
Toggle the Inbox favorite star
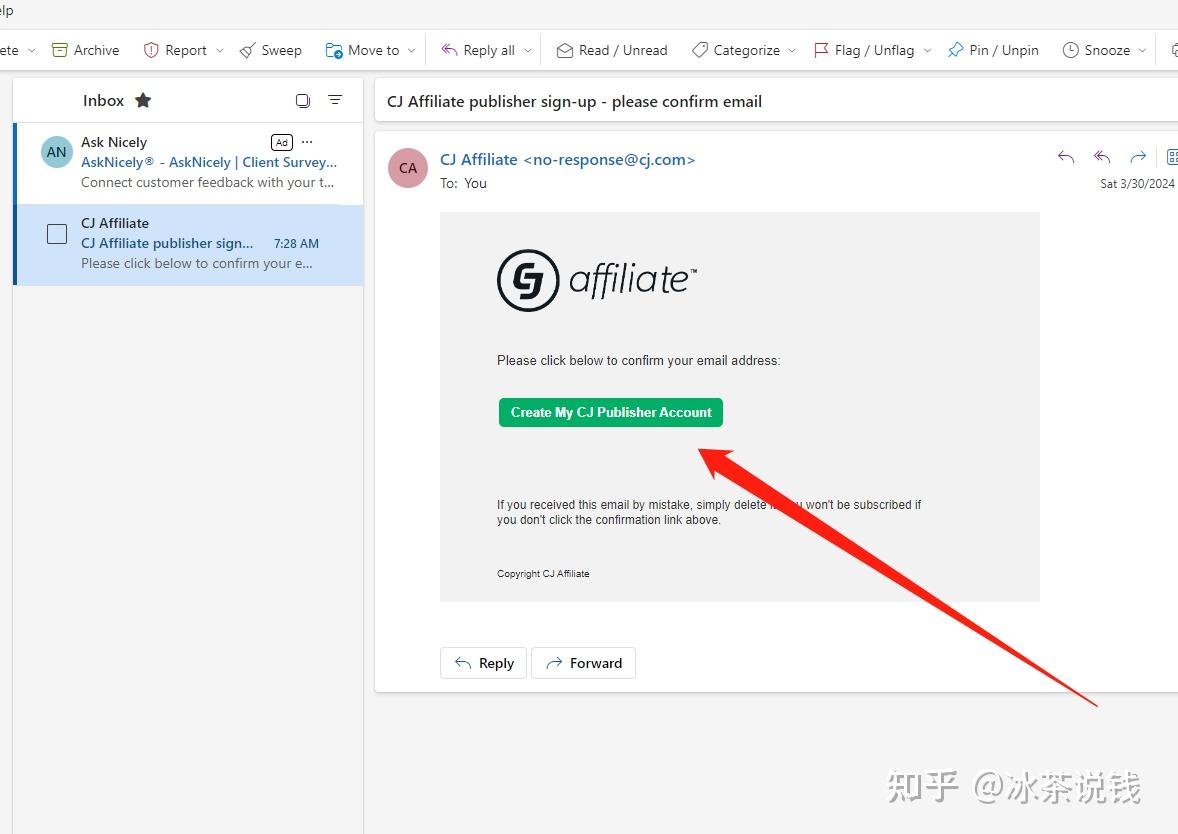(x=143, y=100)
